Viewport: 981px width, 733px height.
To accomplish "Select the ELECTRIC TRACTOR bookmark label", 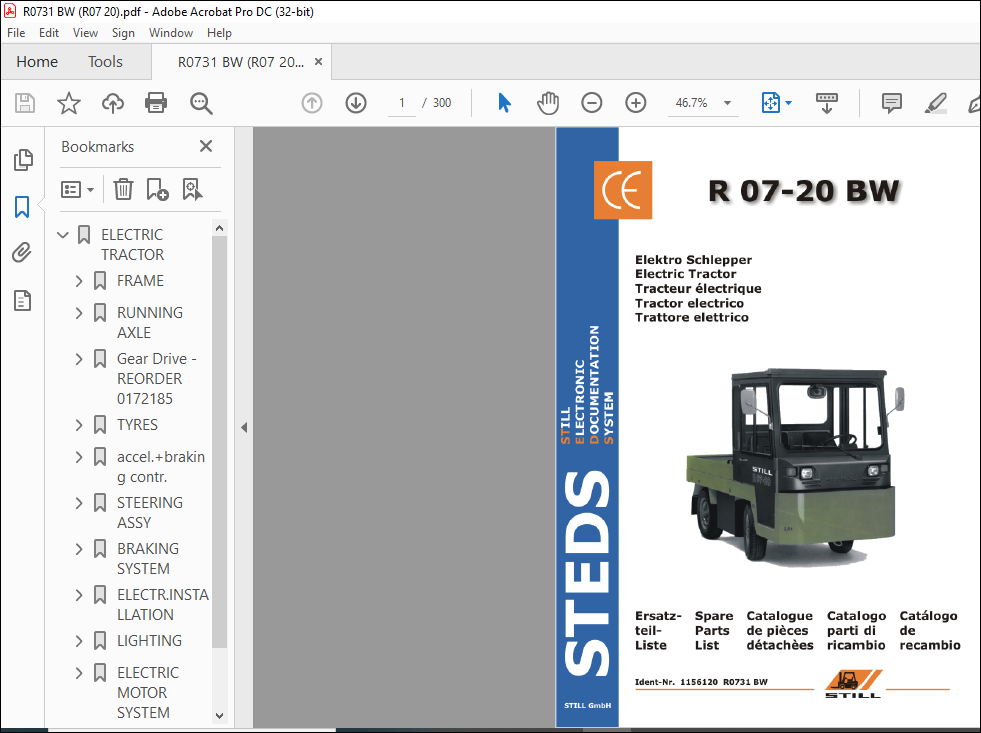I will (132, 245).
